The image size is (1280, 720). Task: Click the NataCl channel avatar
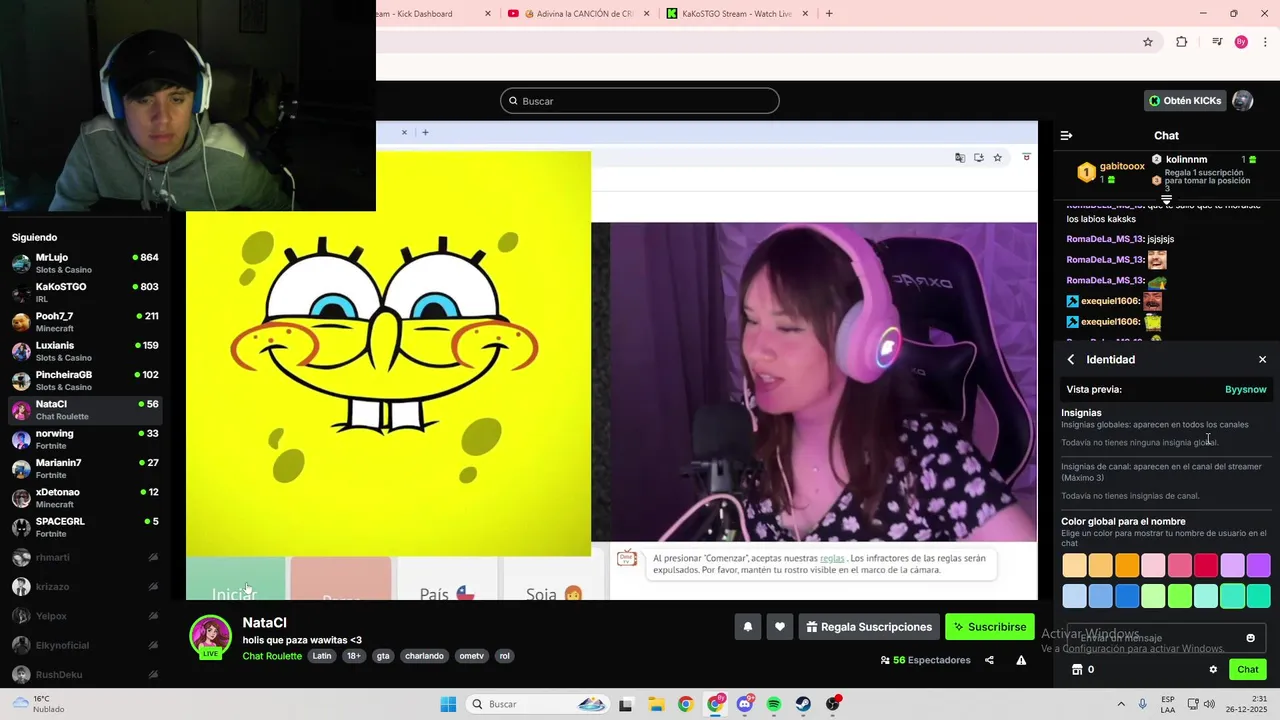[211, 636]
